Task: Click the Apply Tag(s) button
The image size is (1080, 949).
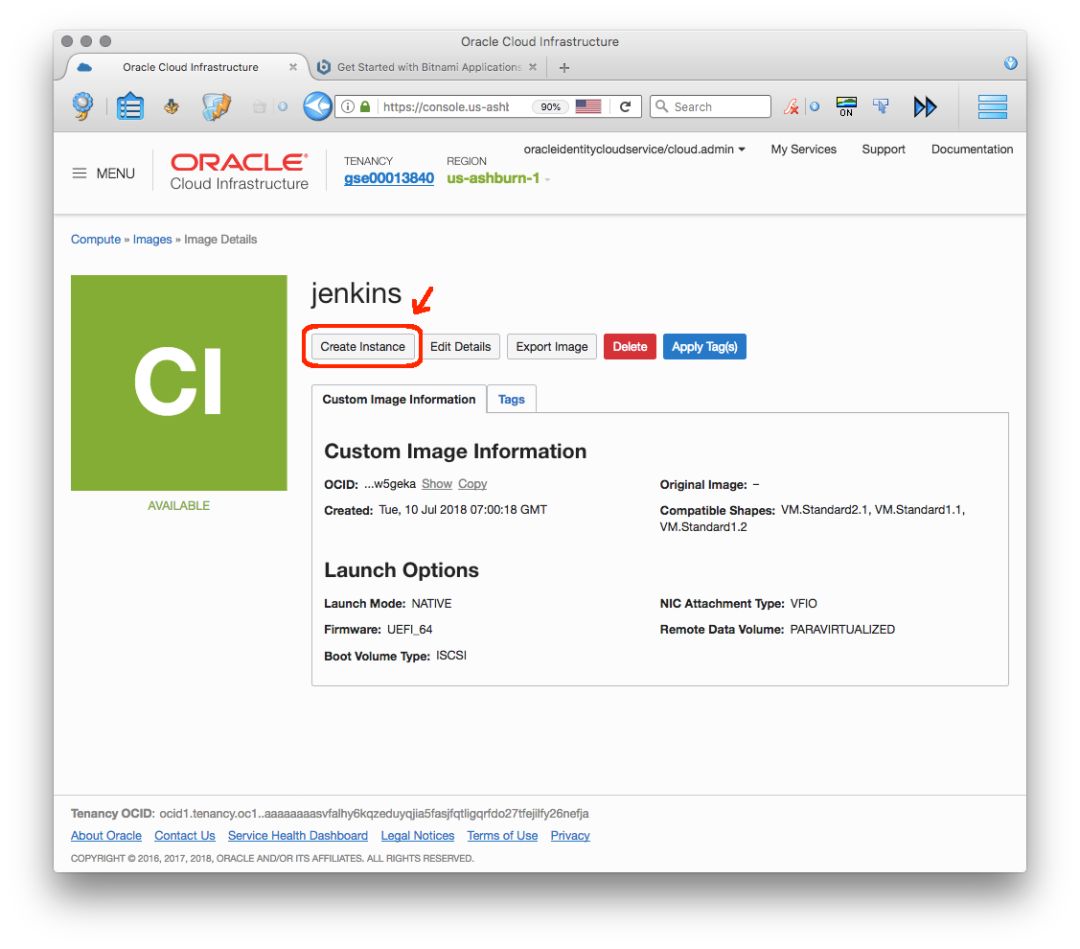Action: tap(704, 346)
